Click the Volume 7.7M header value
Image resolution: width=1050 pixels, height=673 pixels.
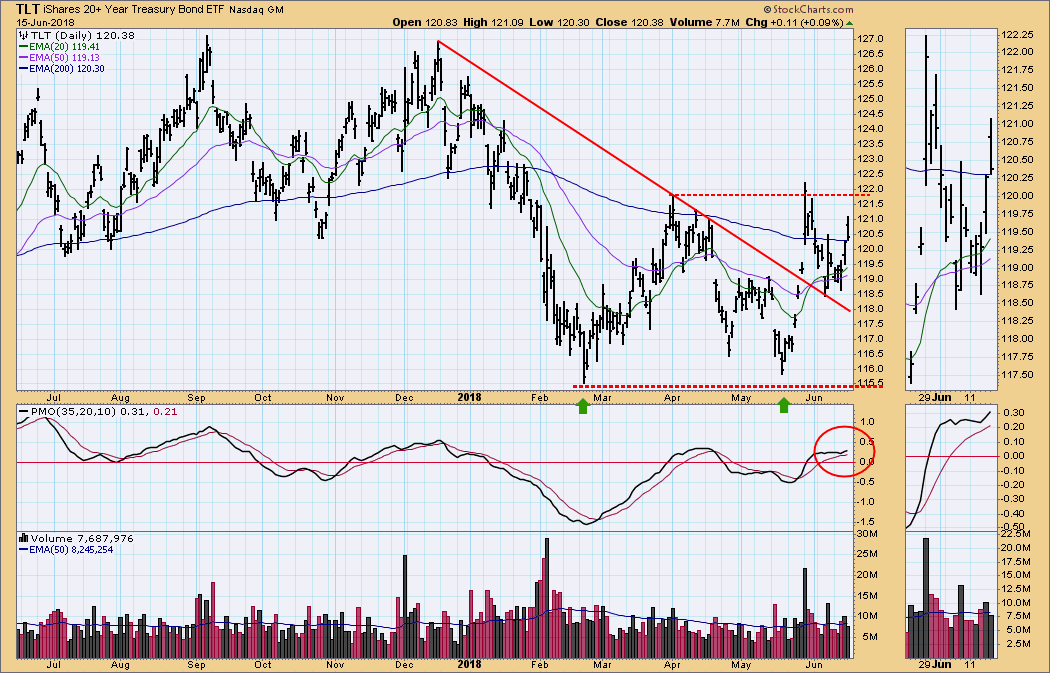(704, 22)
